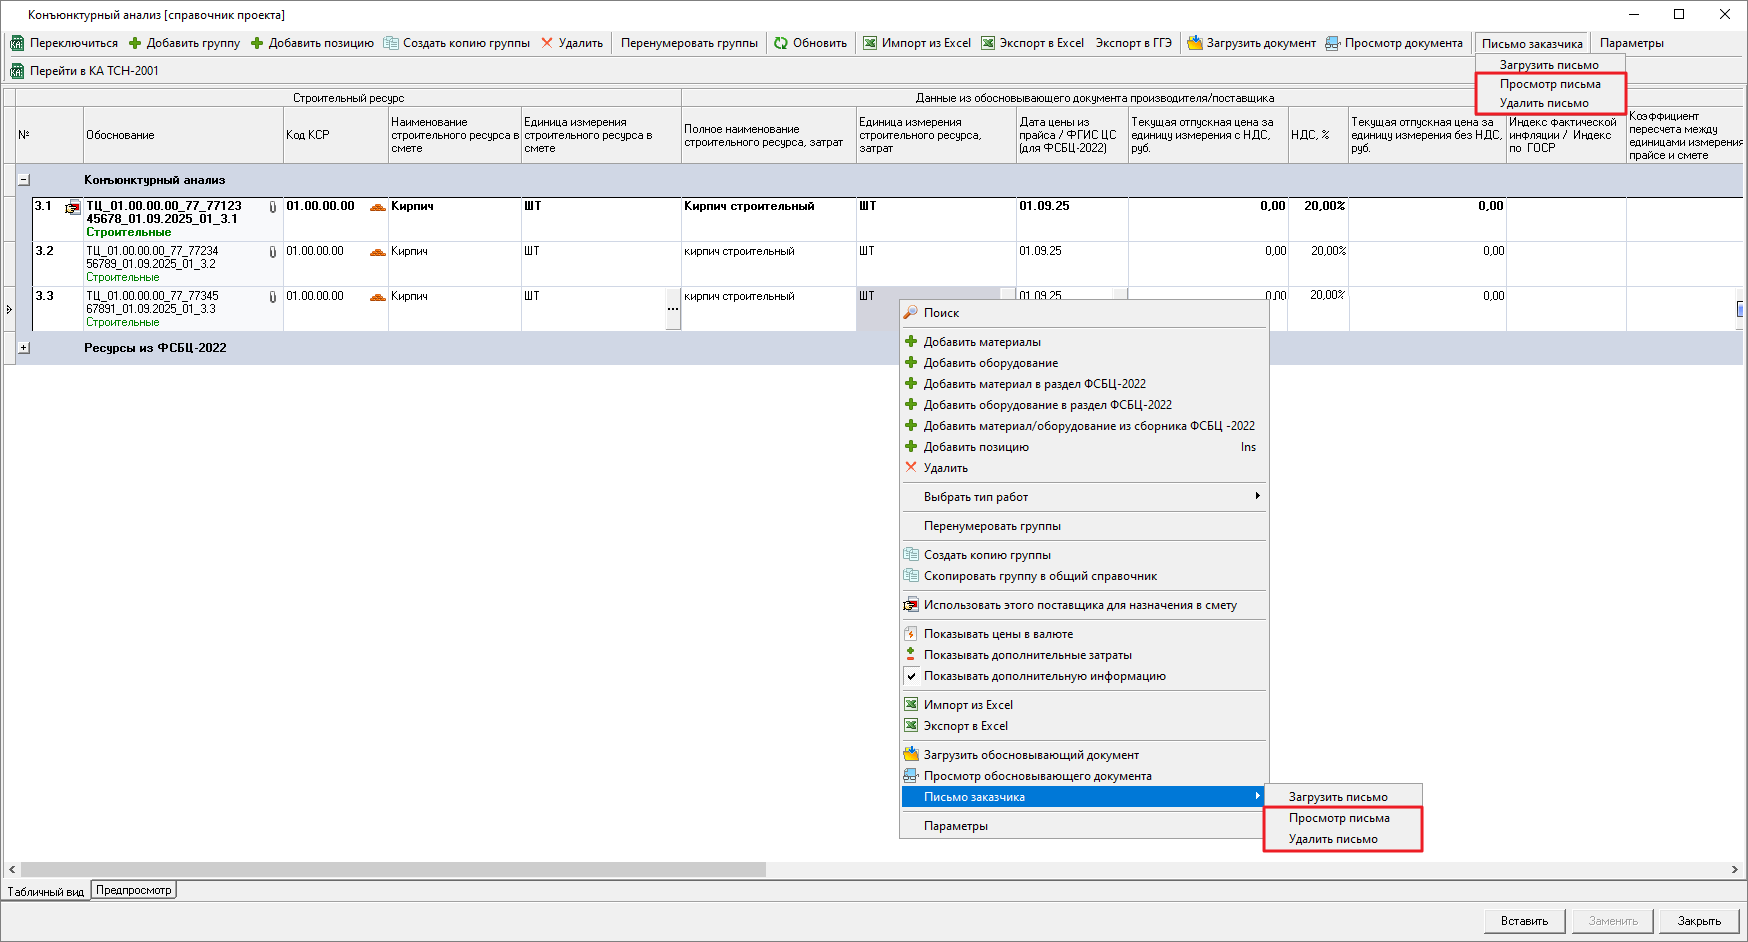
Task: Open 'Перейти в КА ТСН-2001' icon
Action: [17, 71]
